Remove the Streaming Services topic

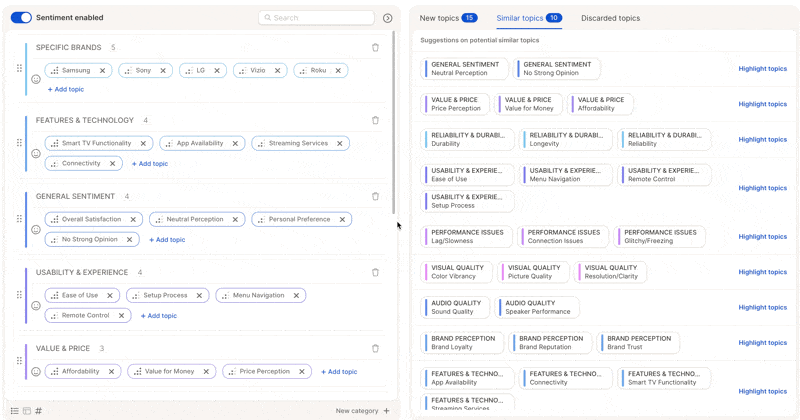click(340, 143)
